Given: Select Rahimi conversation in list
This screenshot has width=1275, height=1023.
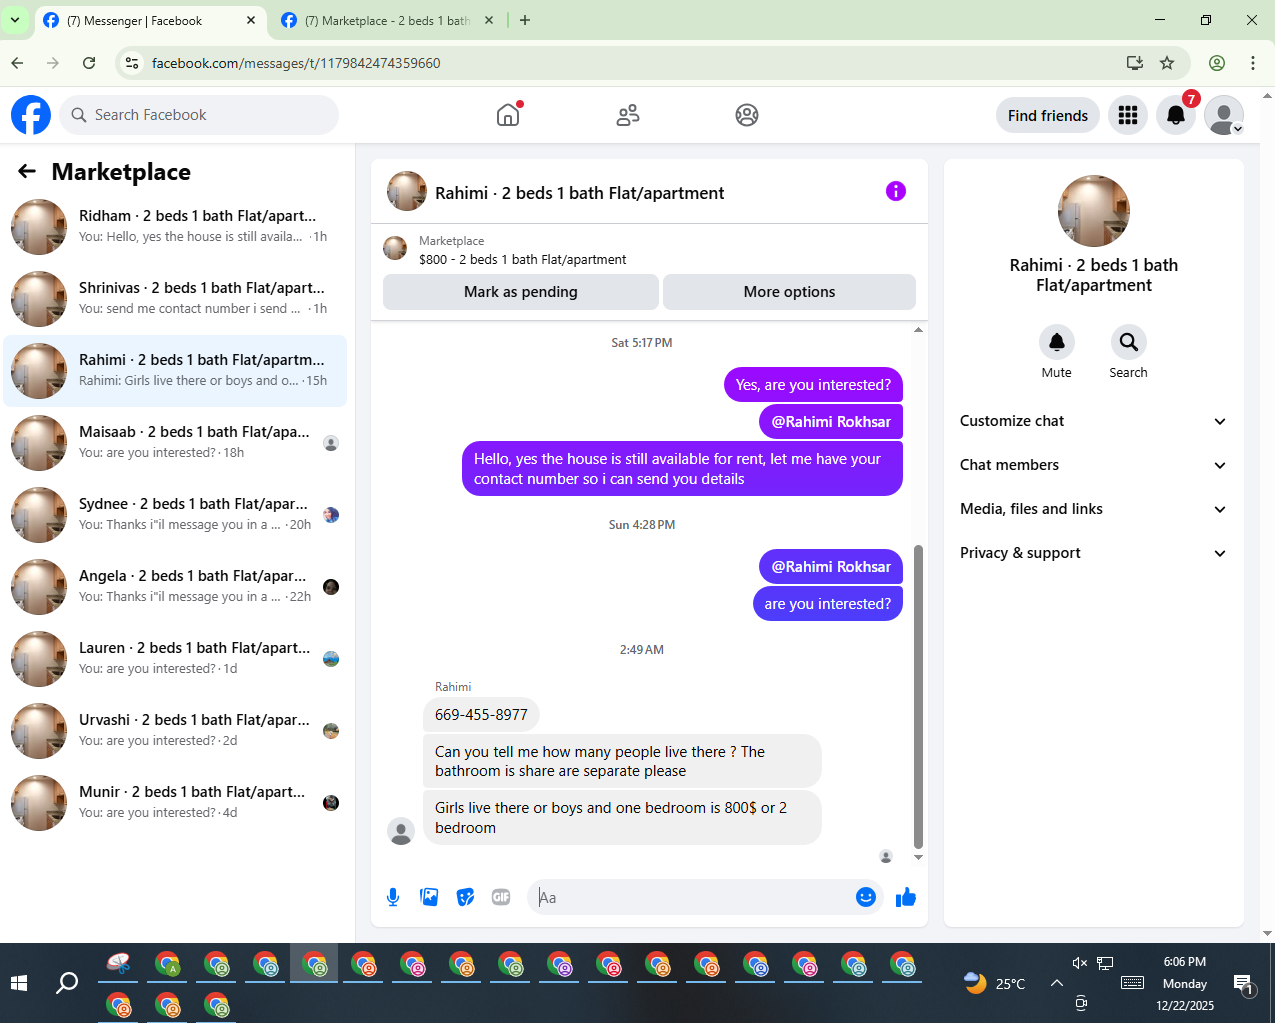Looking at the screenshot, I should (175, 371).
